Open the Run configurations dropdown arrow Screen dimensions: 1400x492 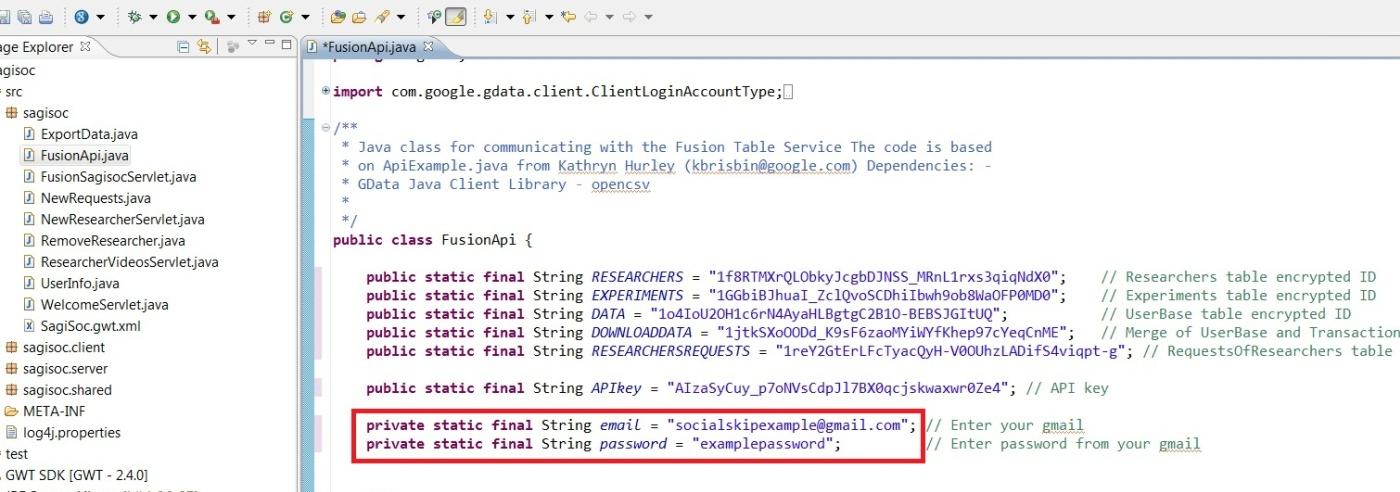192,16
